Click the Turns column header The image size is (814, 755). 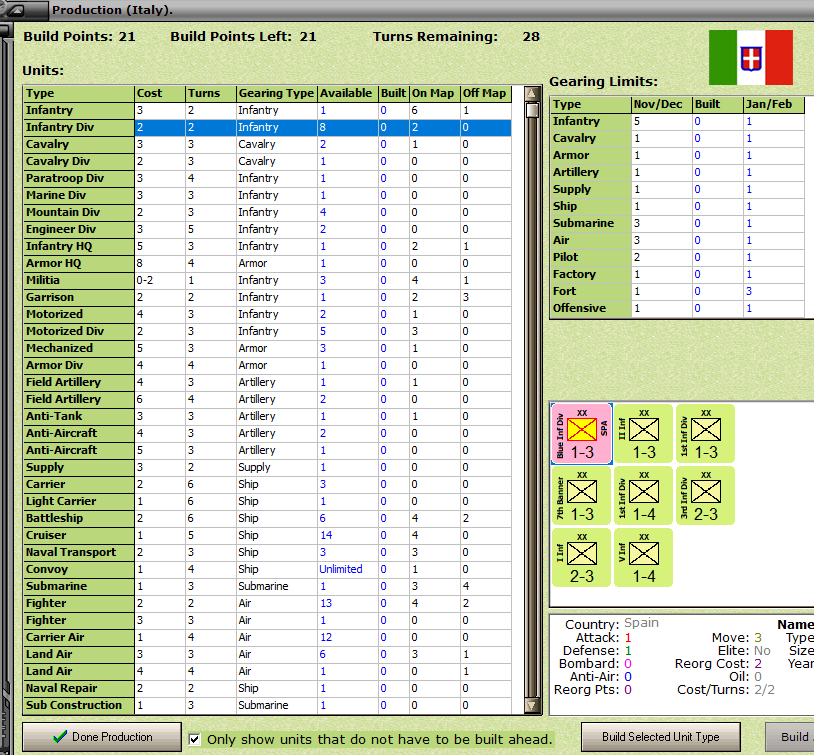pyautogui.click(x=211, y=93)
